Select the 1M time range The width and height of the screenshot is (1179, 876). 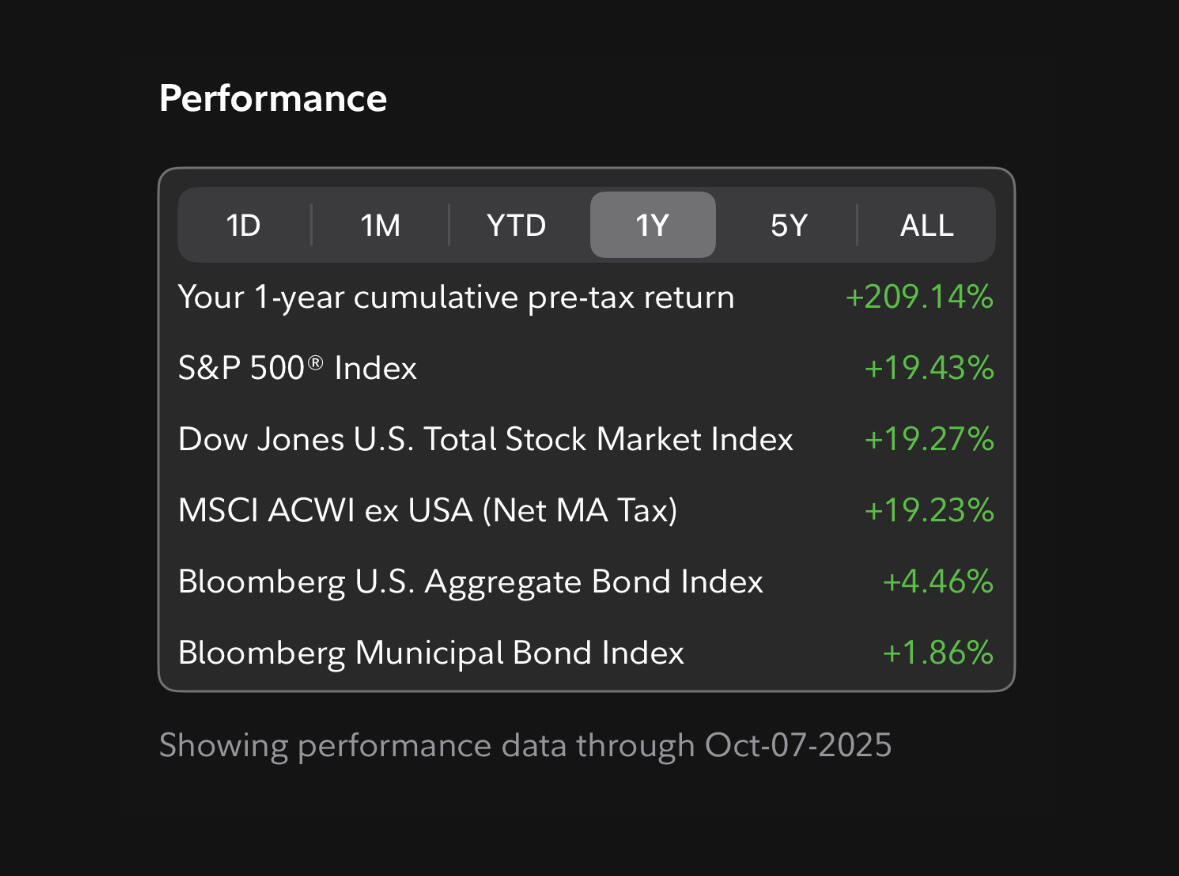pyautogui.click(x=379, y=225)
